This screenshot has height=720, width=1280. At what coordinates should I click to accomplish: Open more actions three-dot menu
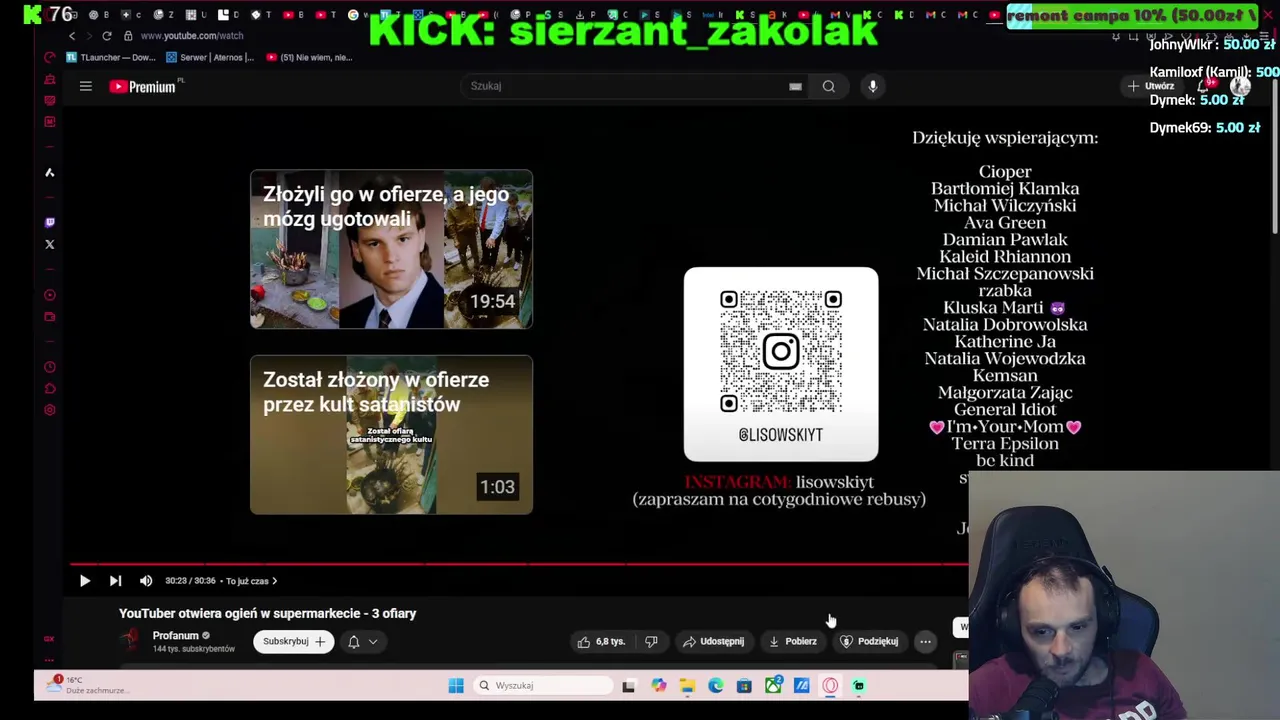click(925, 642)
